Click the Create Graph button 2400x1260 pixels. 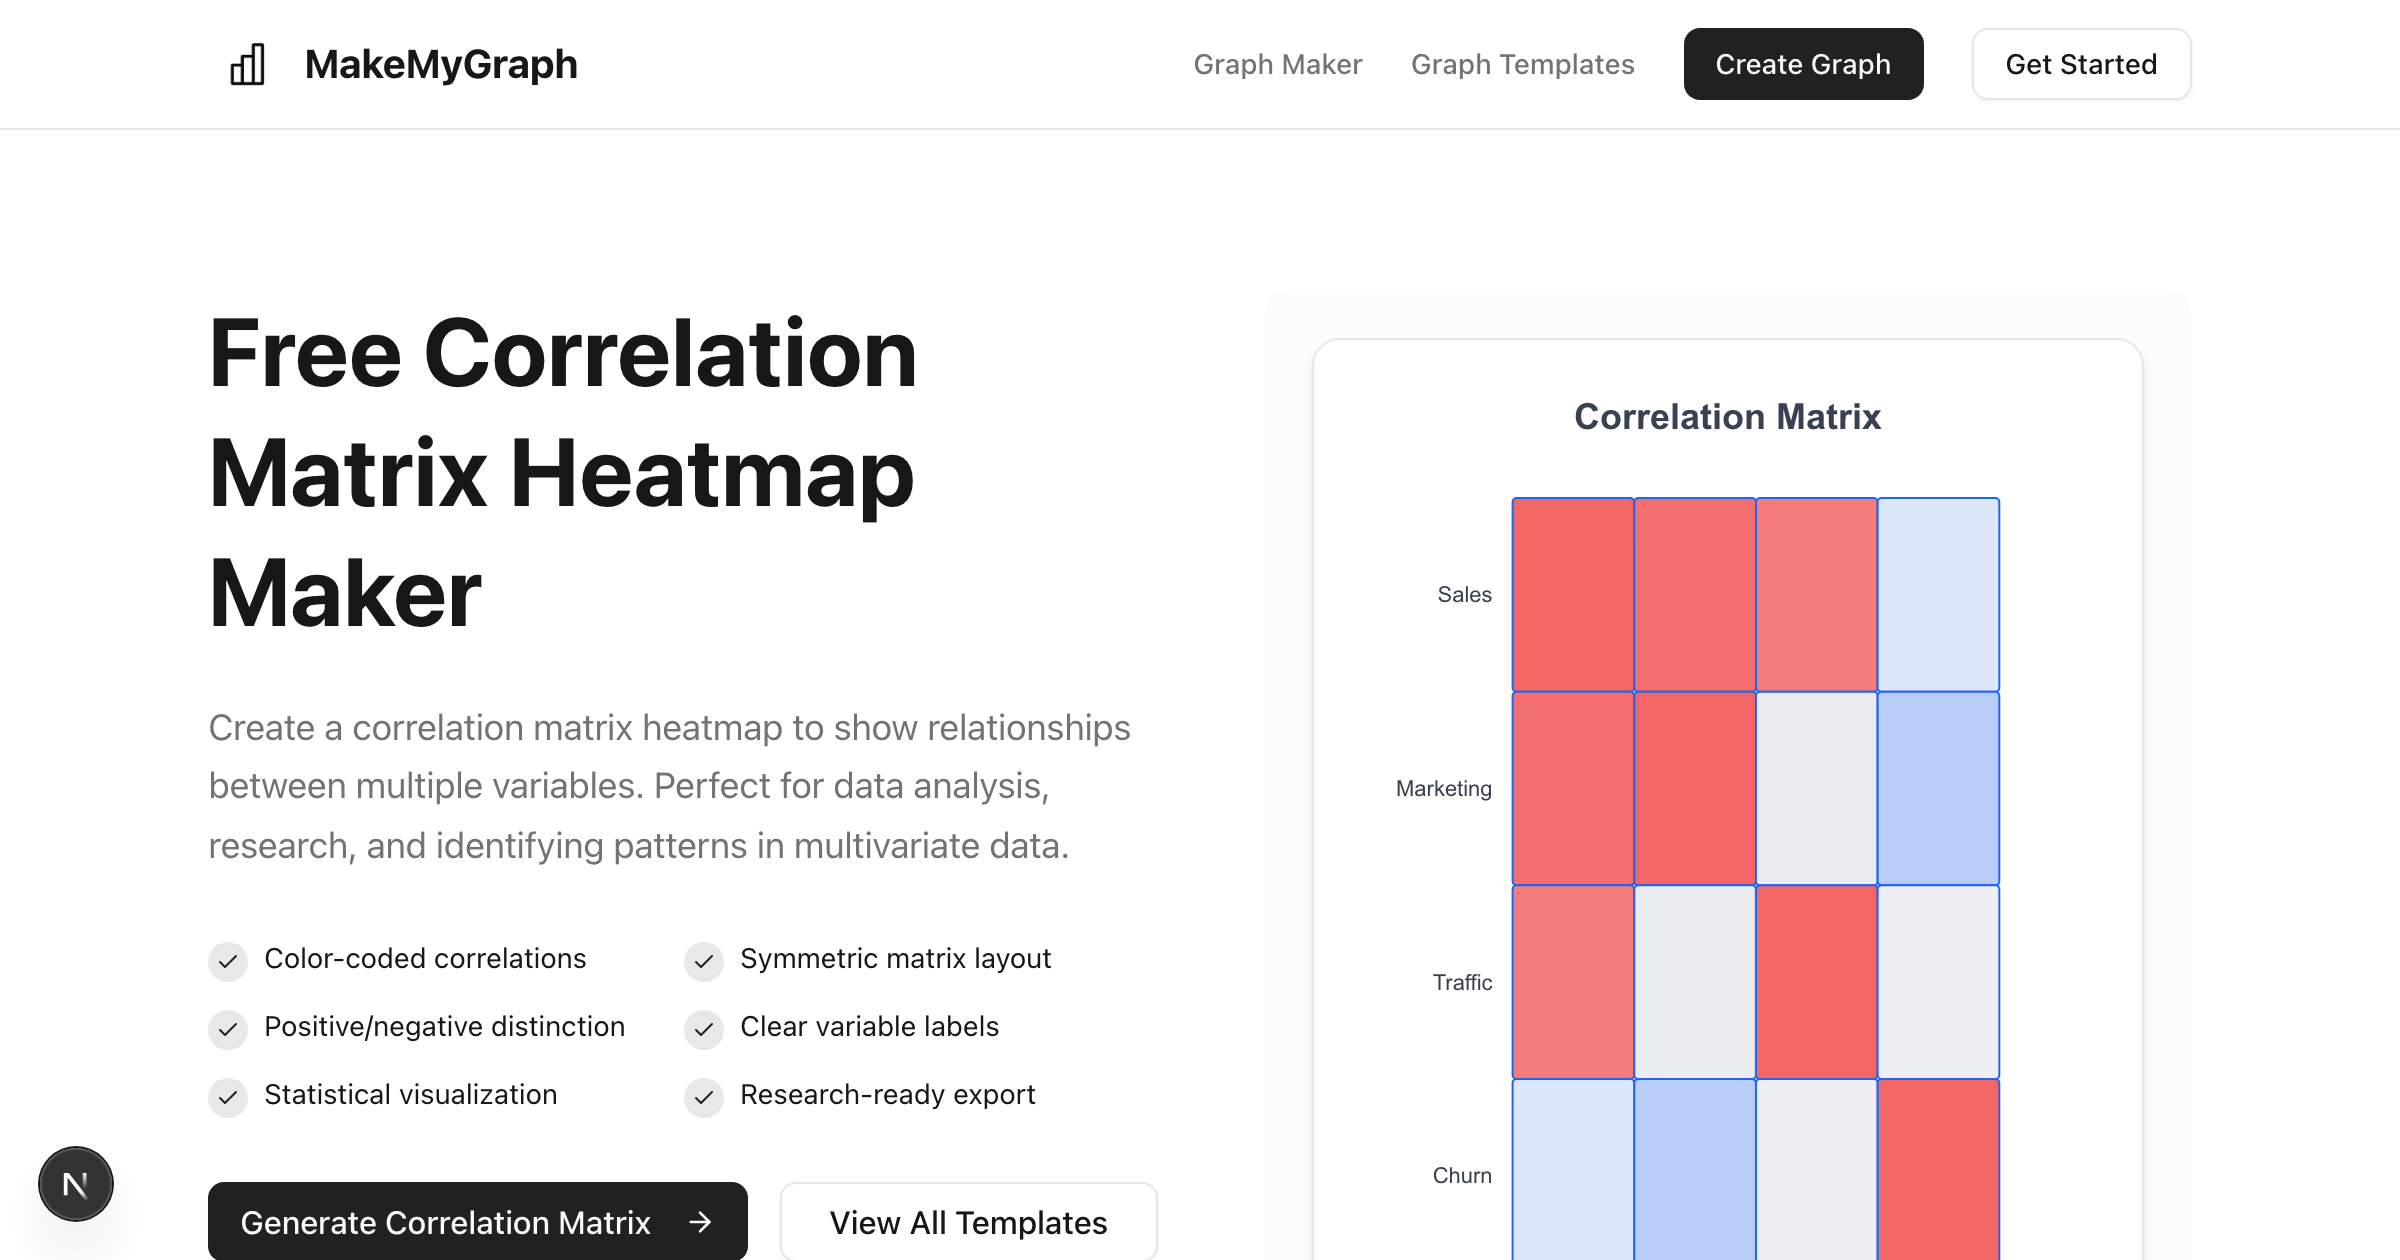(x=1803, y=64)
